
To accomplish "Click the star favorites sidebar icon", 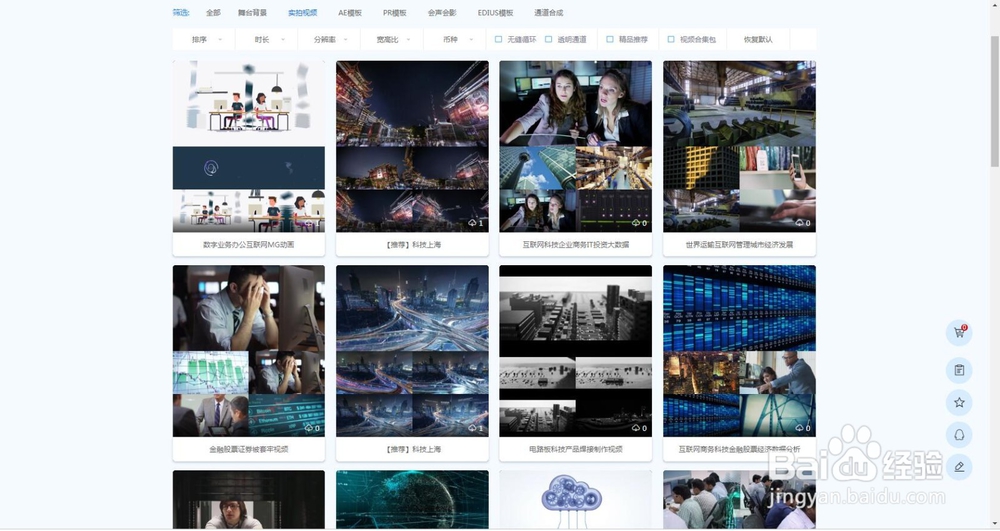I will coord(959,403).
